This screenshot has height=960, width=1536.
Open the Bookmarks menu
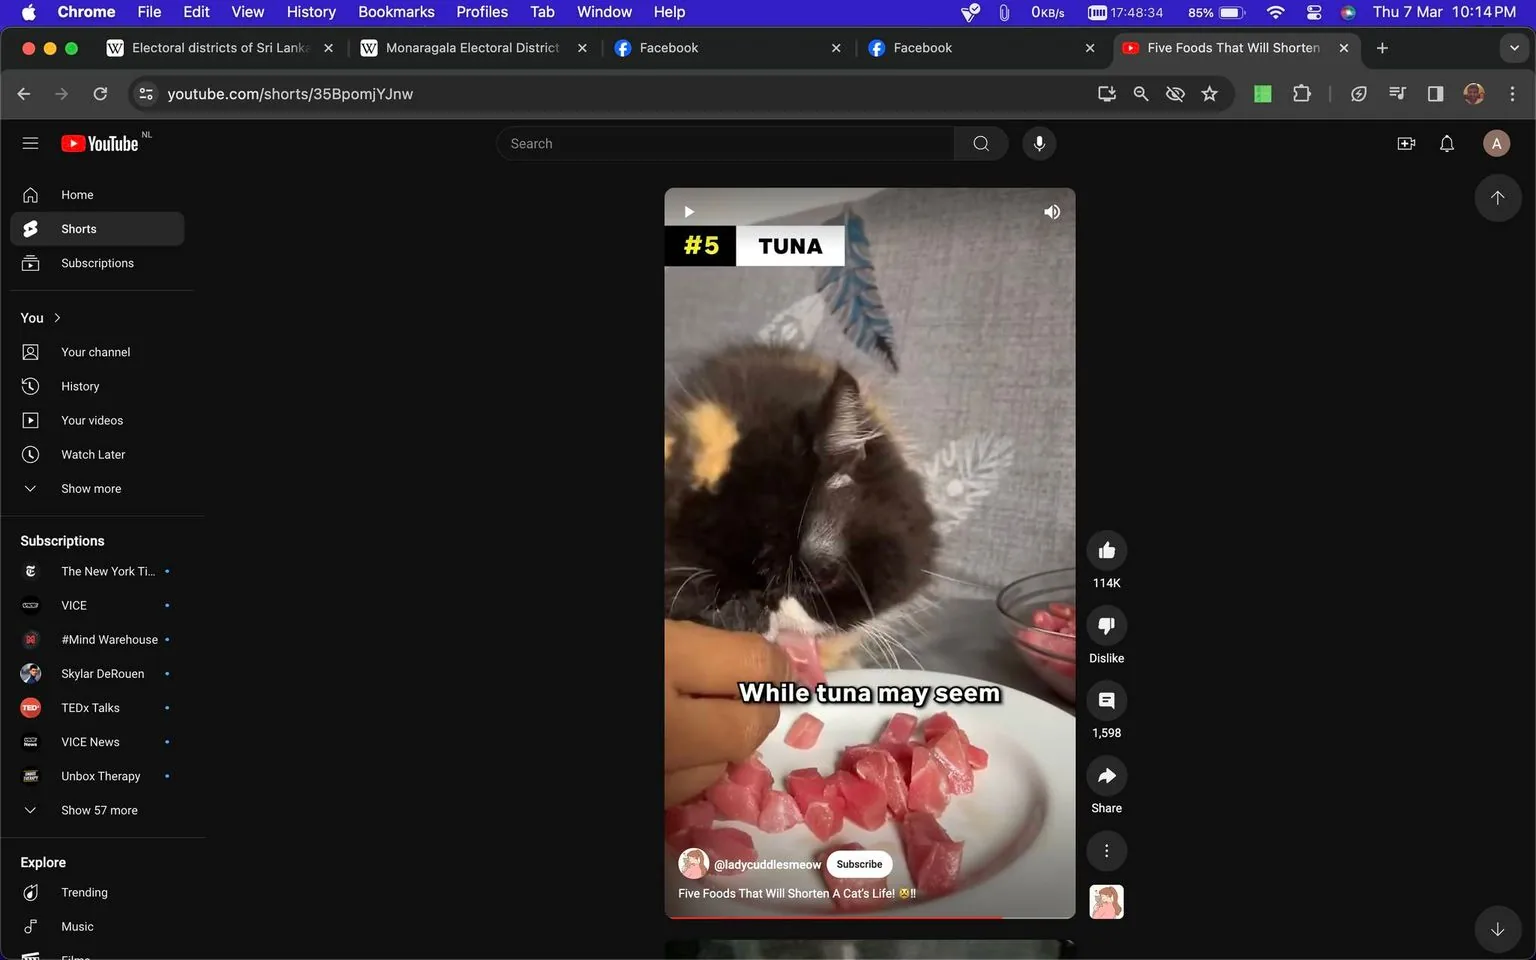(x=396, y=11)
